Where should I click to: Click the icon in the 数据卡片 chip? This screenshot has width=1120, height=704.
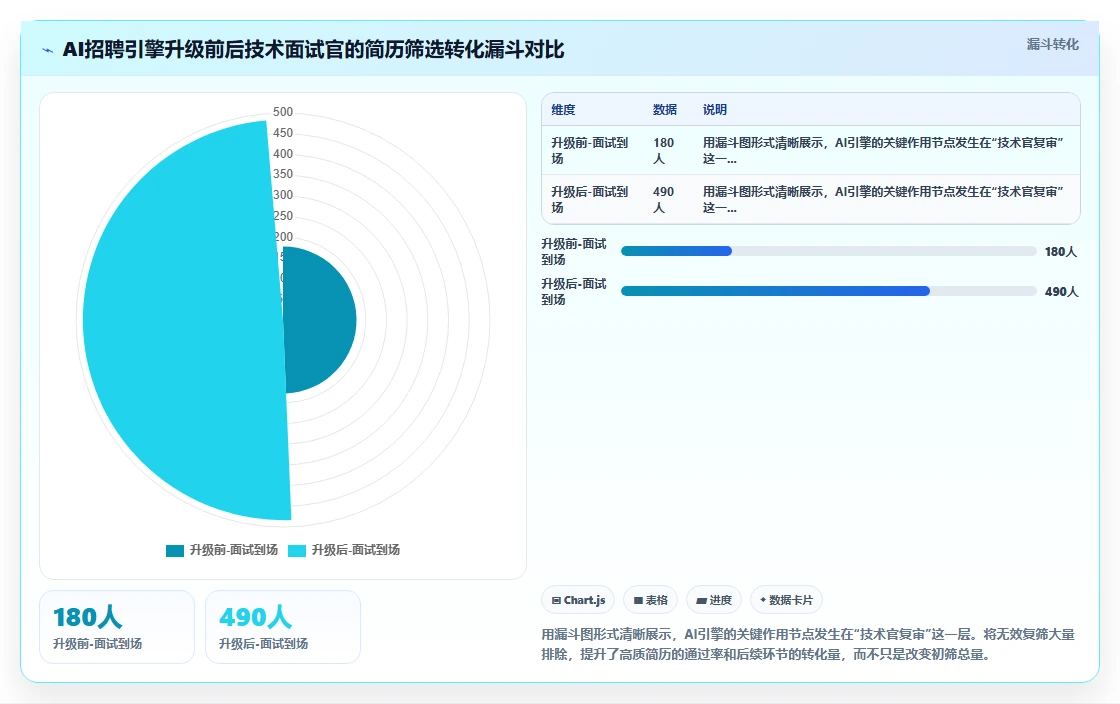click(763, 600)
